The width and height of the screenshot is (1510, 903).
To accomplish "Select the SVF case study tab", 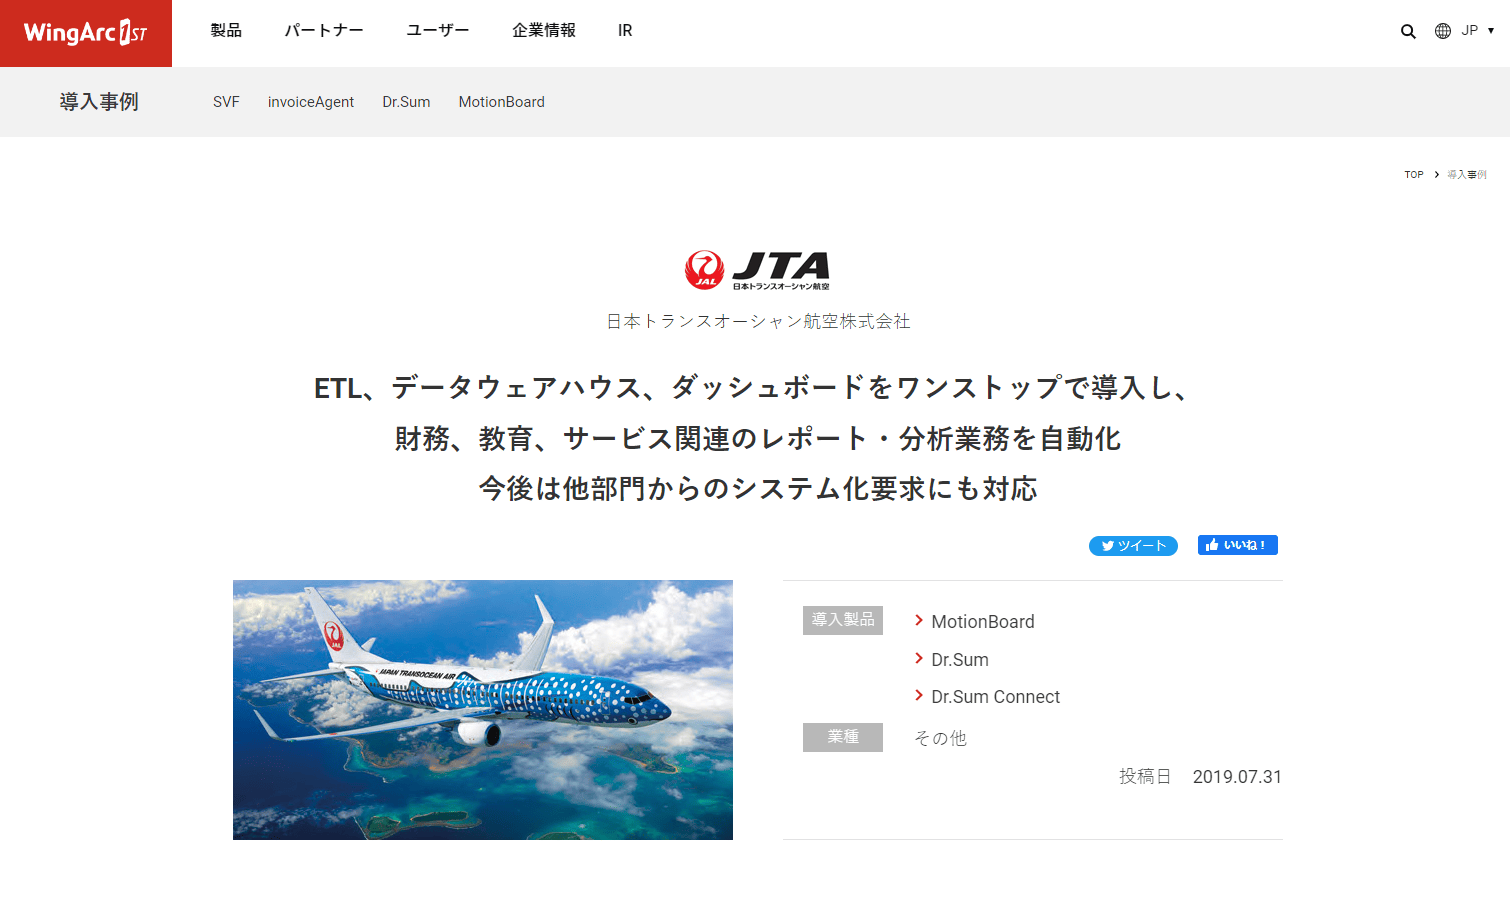I will pos(226,102).
